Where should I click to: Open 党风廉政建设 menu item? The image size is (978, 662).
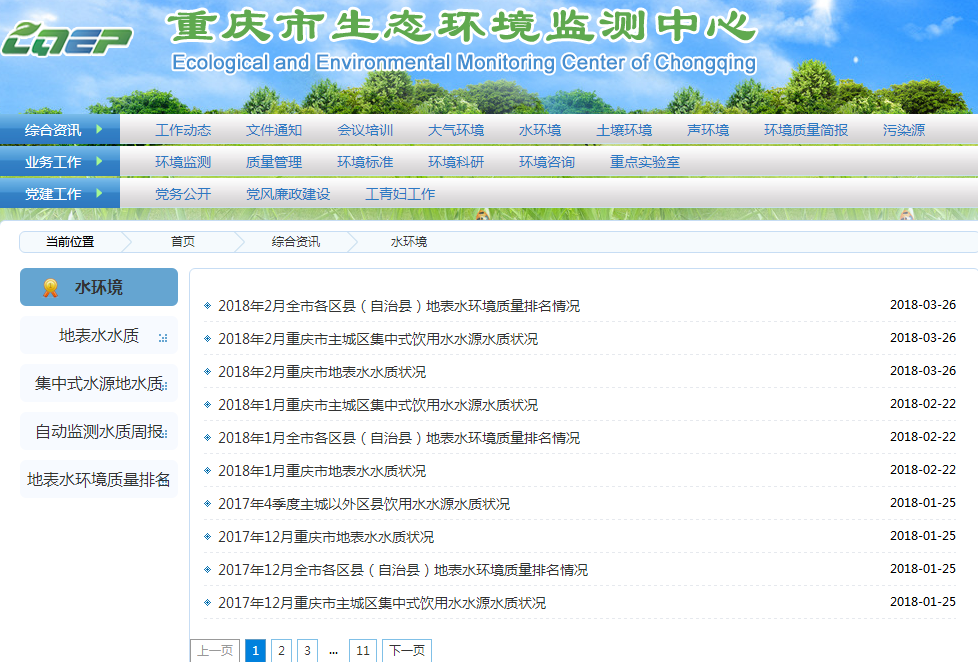288,193
